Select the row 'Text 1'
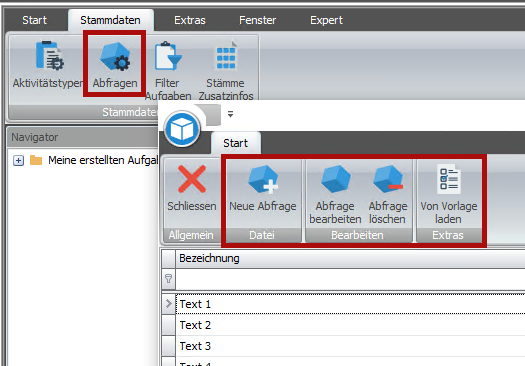The width and height of the screenshot is (525, 366). [350, 304]
